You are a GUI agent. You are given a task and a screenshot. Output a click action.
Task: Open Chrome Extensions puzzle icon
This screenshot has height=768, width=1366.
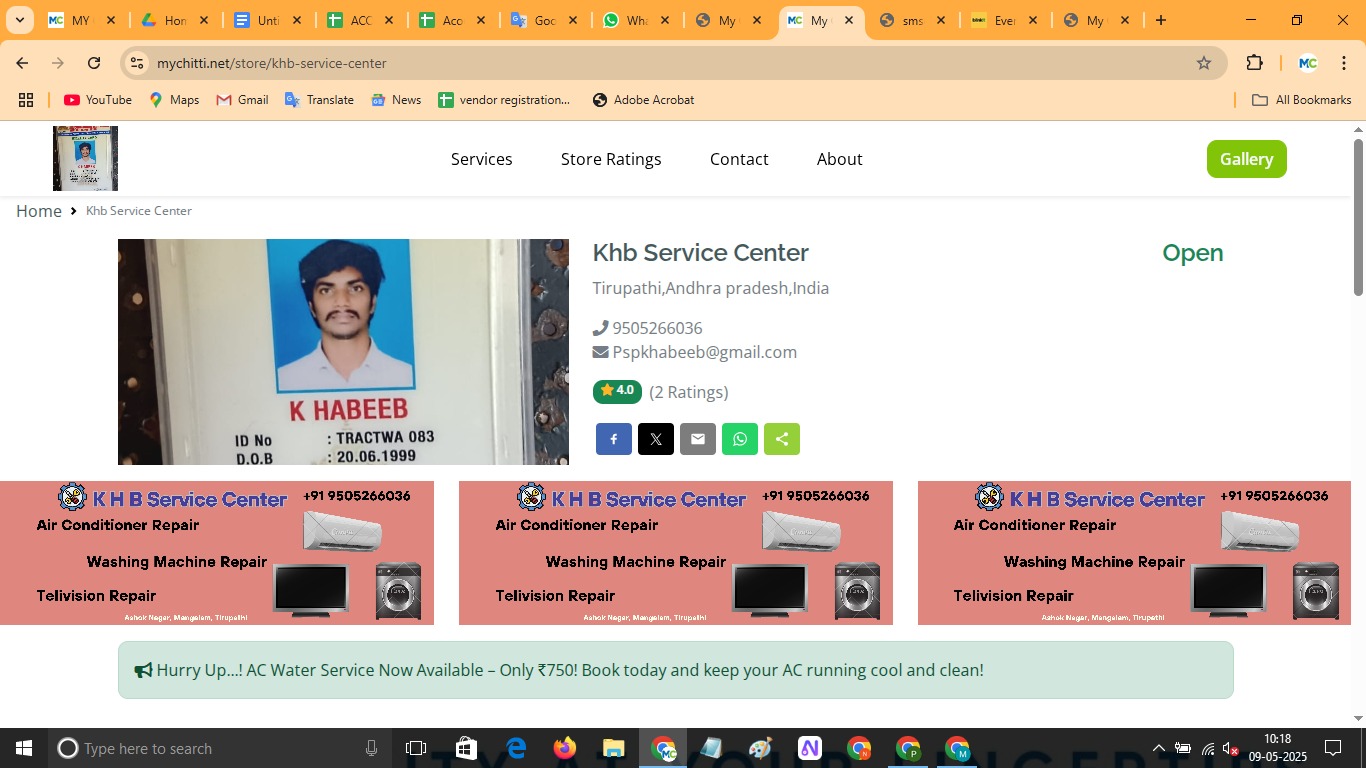1254,63
